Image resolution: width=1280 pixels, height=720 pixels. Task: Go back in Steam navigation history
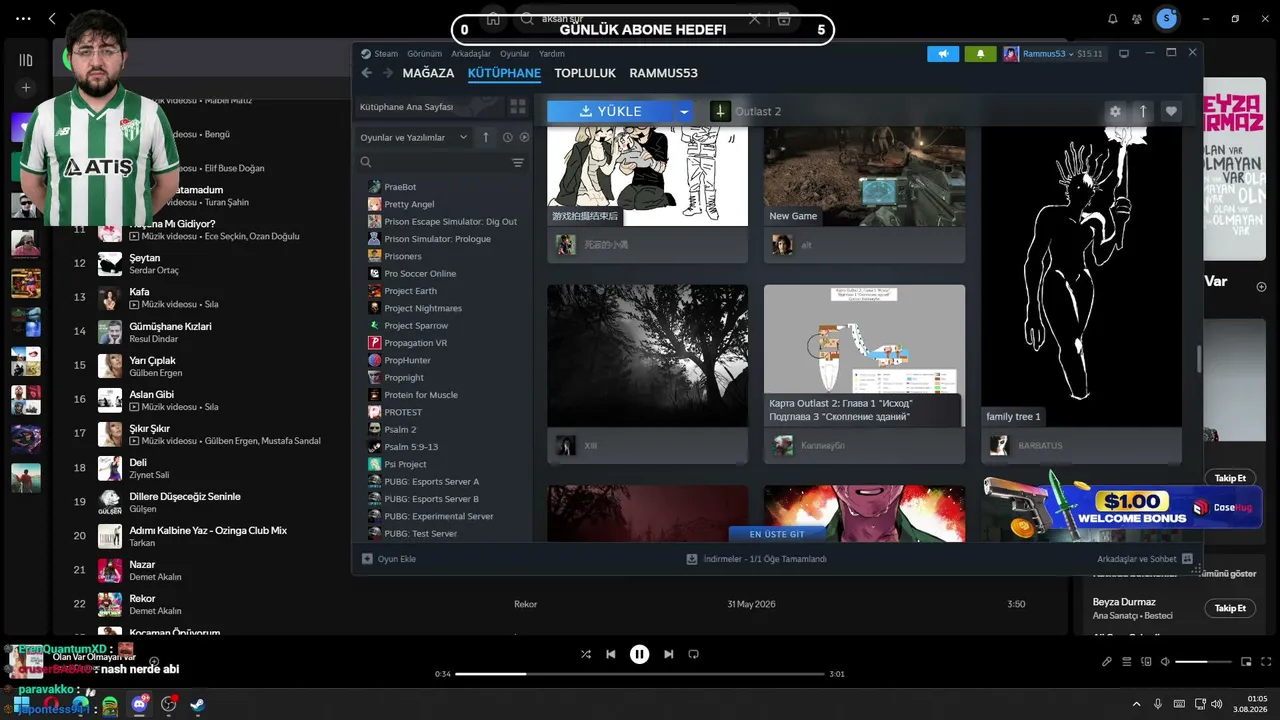tap(366, 73)
